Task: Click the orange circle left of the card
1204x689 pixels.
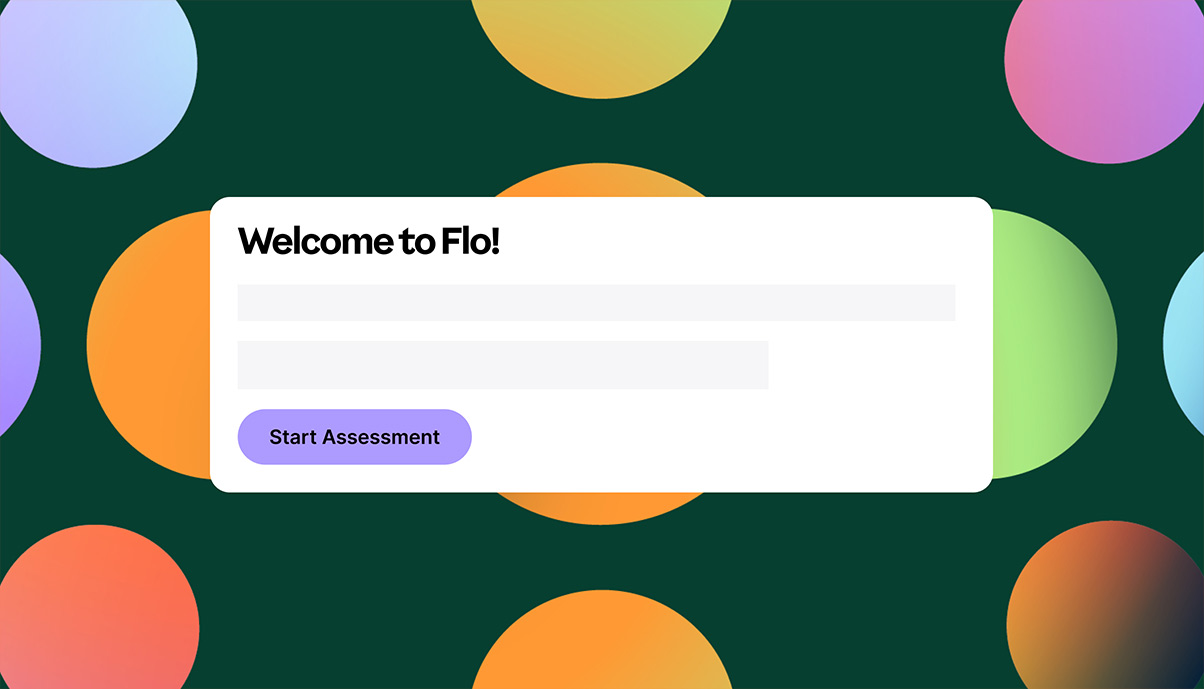Action: (150, 345)
